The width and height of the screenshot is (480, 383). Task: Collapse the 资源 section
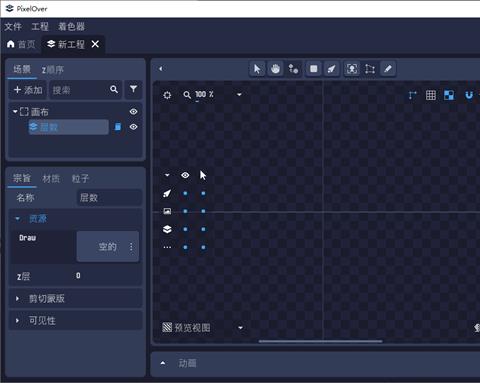click(17, 219)
